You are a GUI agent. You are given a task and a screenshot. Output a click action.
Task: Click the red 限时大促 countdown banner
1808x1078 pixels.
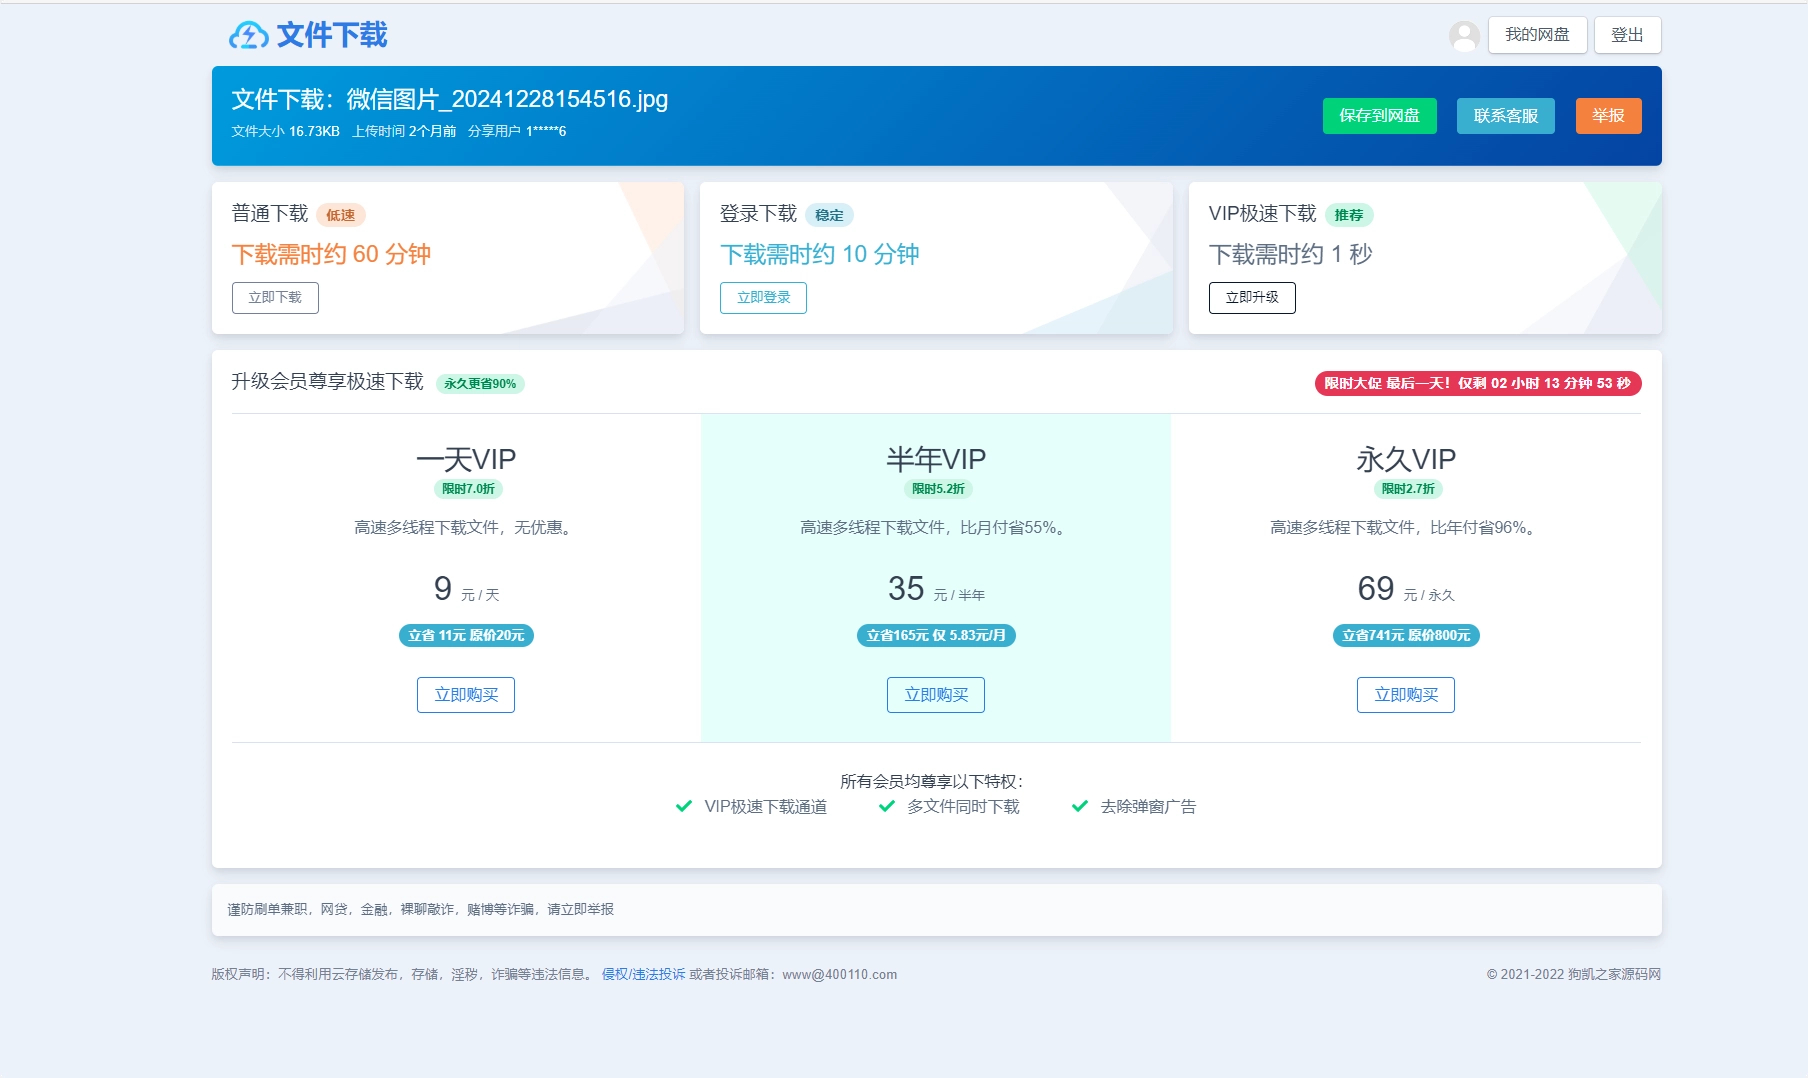point(1478,383)
